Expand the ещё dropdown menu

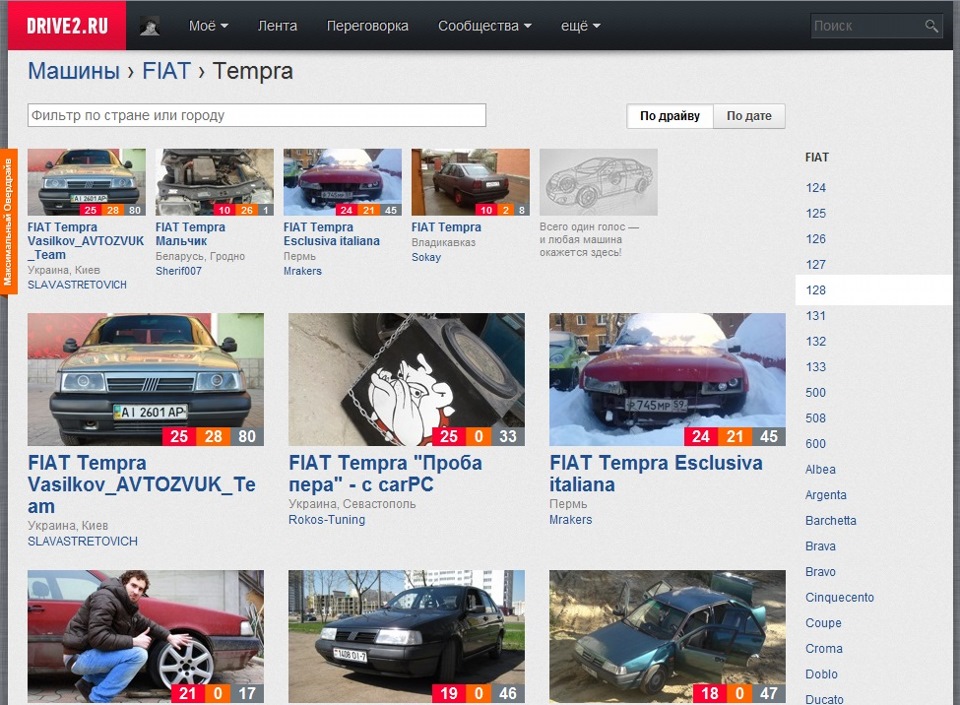(x=580, y=26)
